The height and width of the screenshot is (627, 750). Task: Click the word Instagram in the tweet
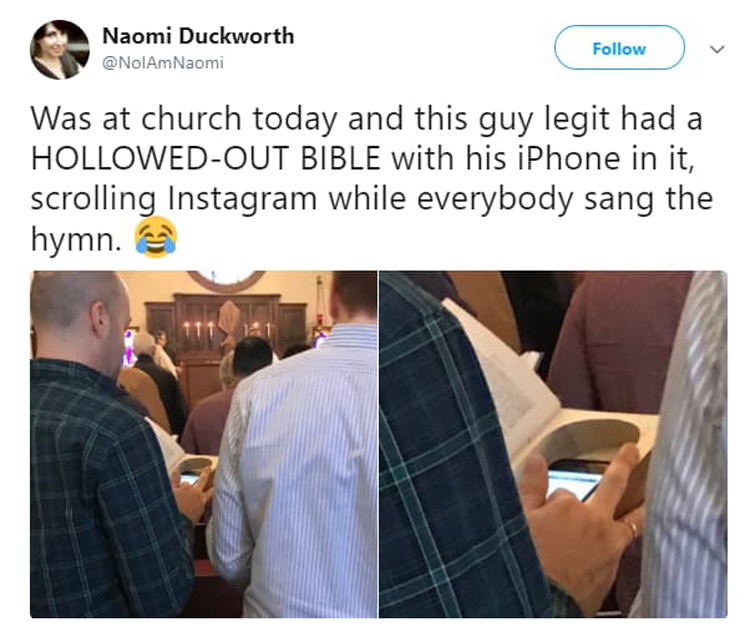242,198
